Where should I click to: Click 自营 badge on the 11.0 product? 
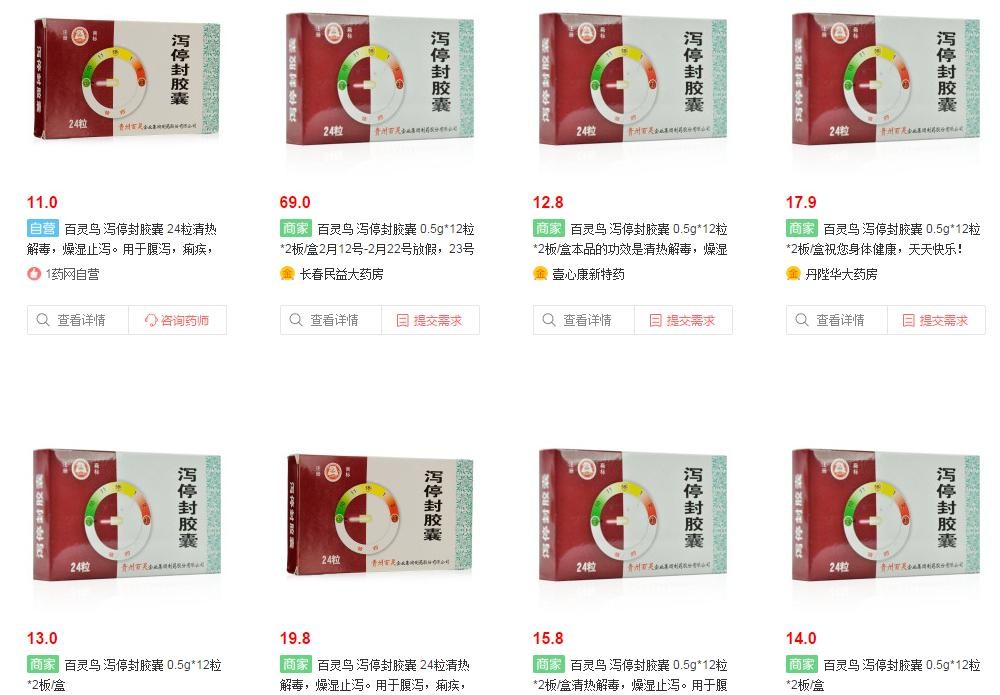43,228
